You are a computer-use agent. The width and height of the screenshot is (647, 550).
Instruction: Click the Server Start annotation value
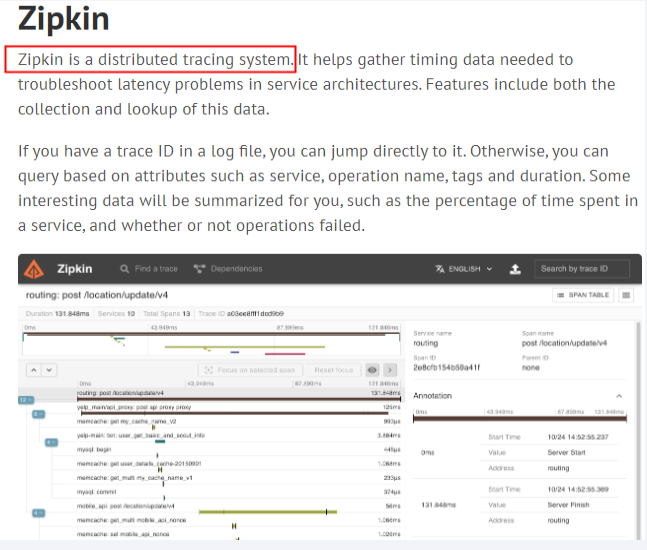click(567, 453)
